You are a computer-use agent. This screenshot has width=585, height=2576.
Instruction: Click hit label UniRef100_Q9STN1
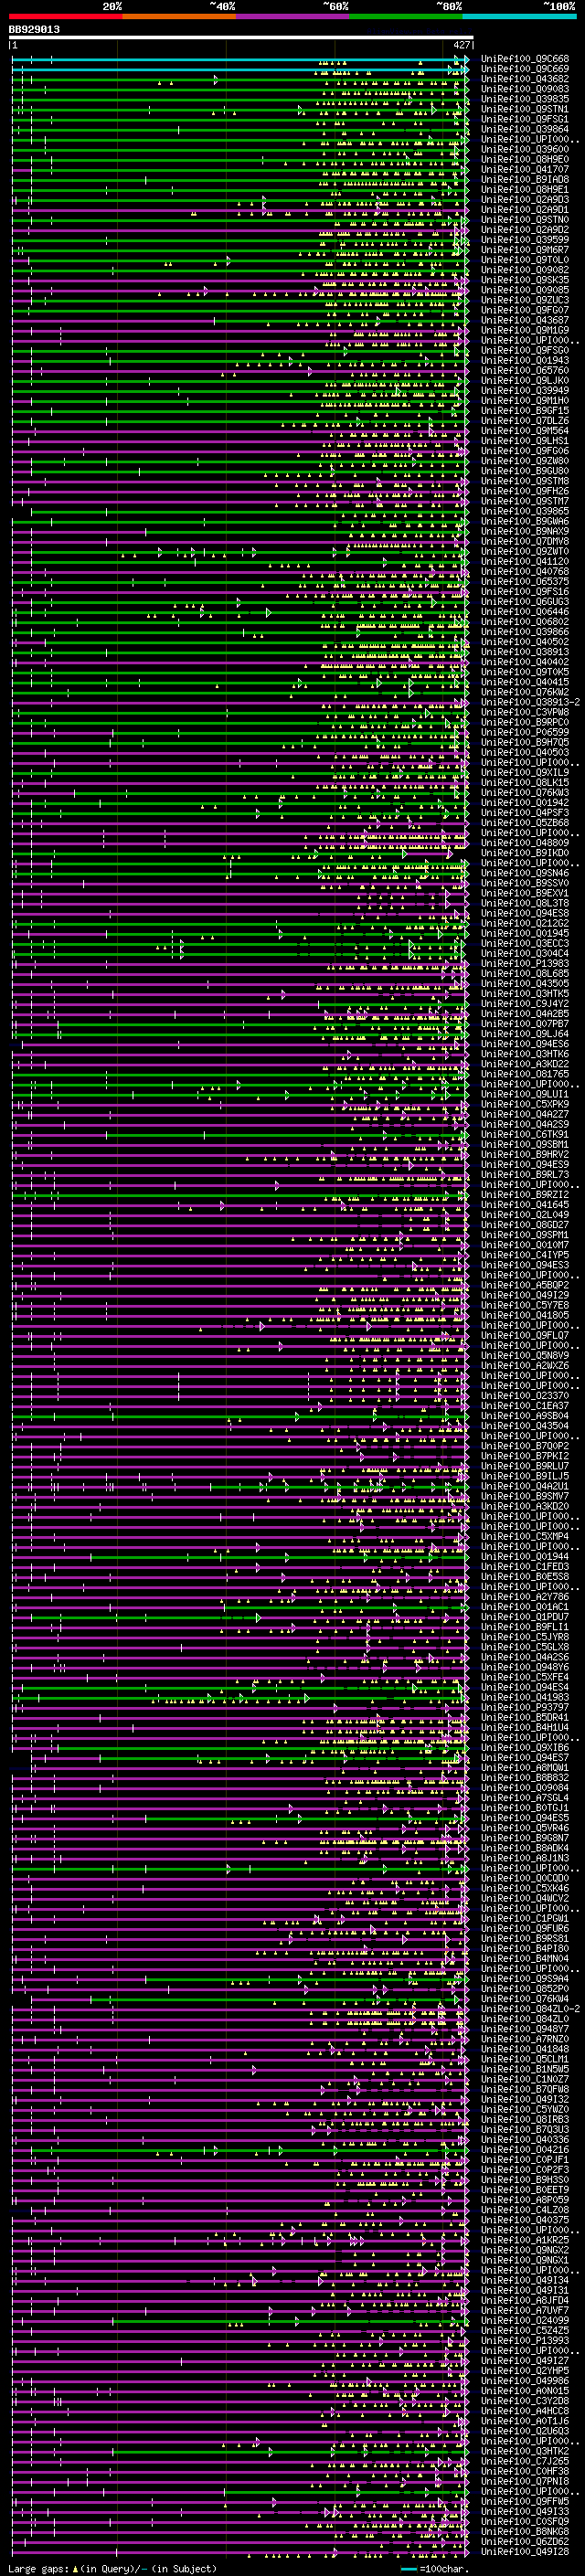click(x=525, y=109)
